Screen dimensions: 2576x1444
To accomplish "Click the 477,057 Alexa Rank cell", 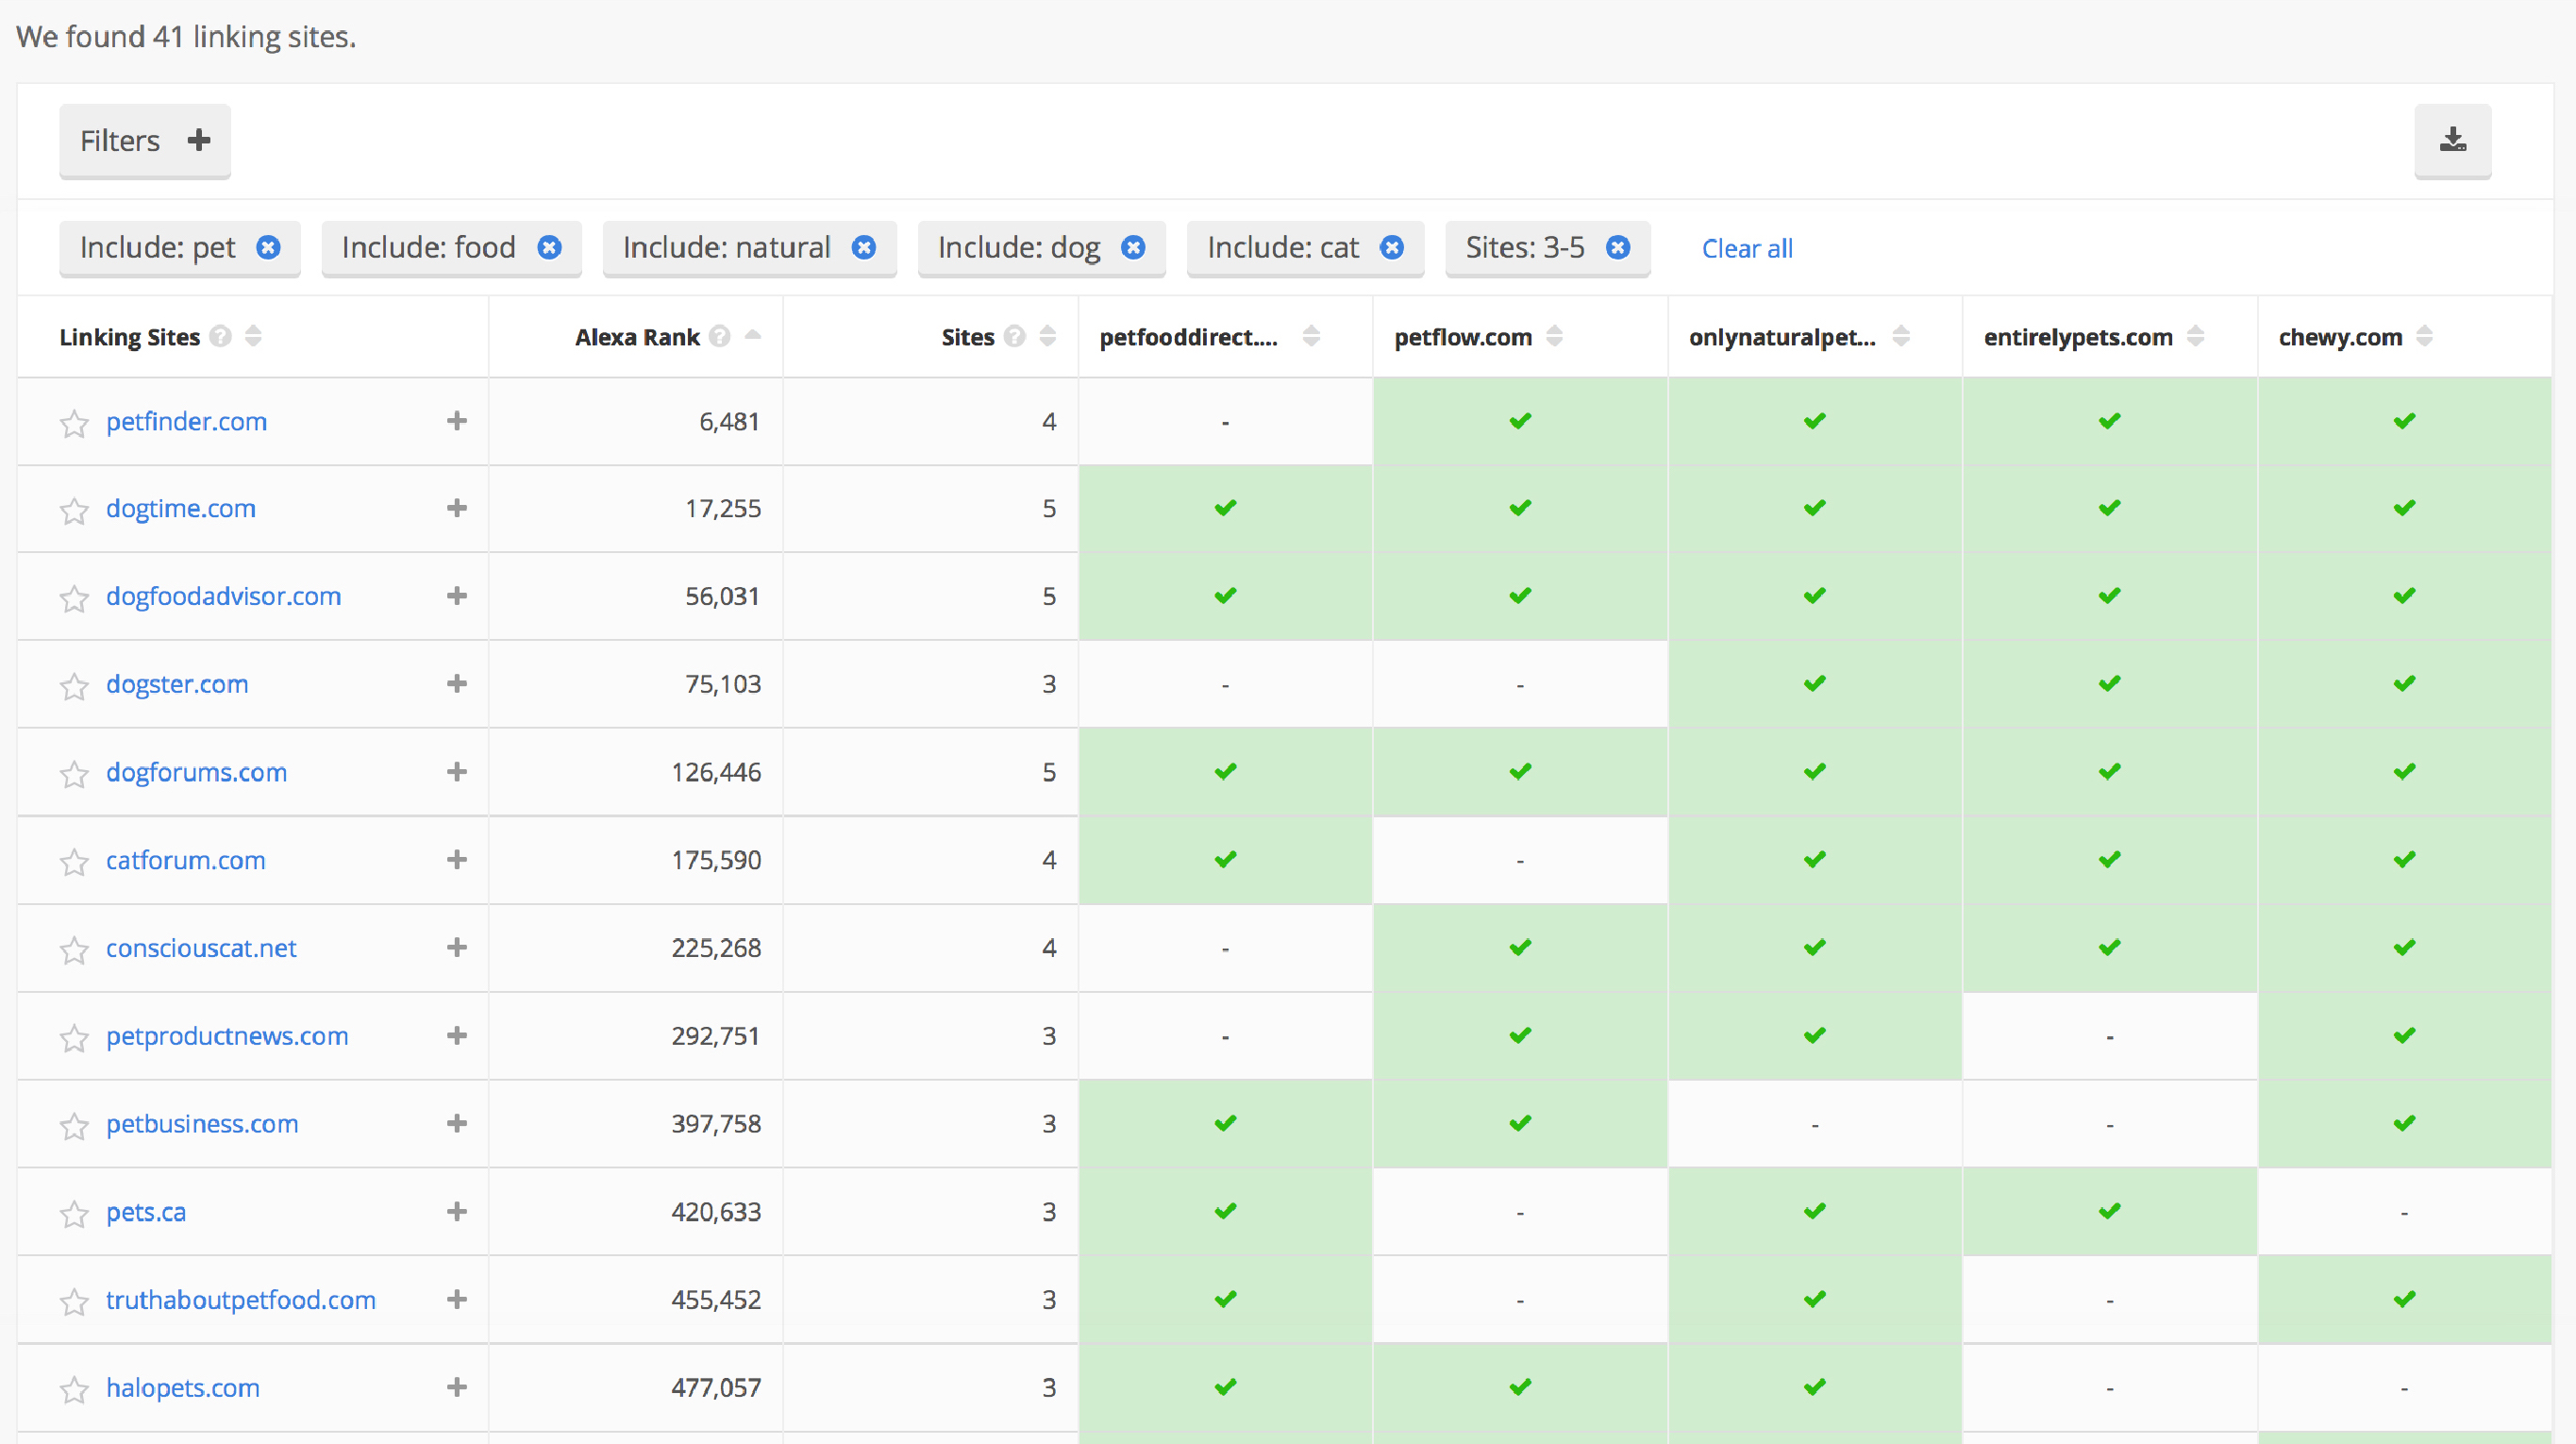I will [x=636, y=1388].
